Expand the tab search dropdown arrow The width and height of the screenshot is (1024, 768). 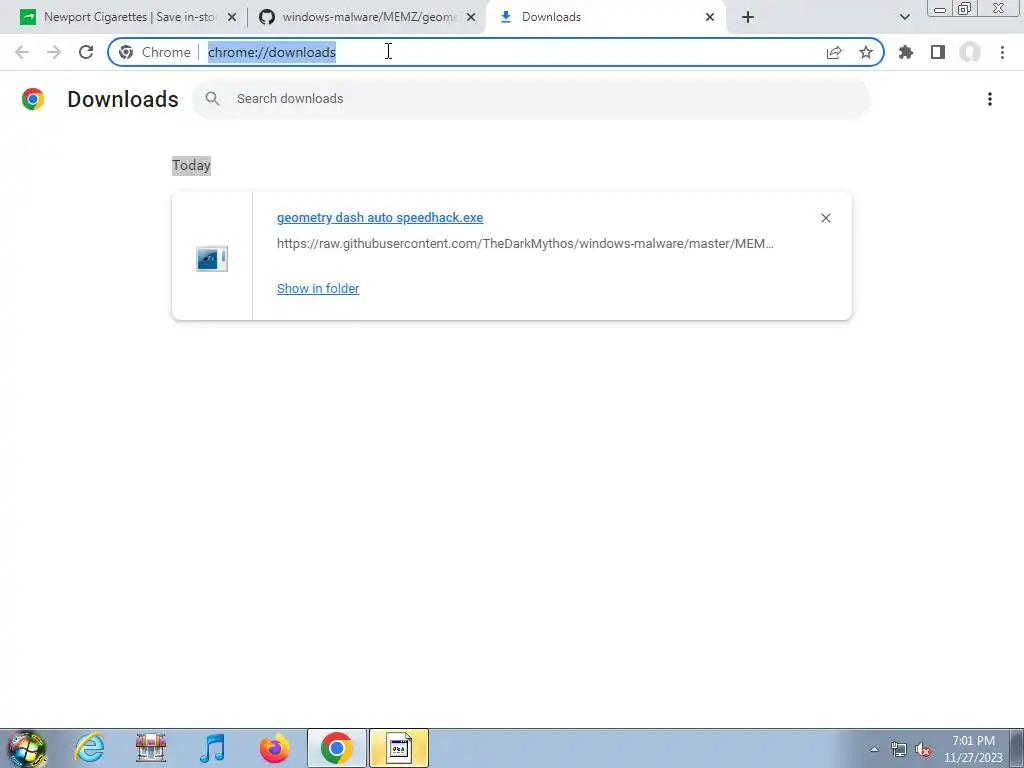coord(904,17)
